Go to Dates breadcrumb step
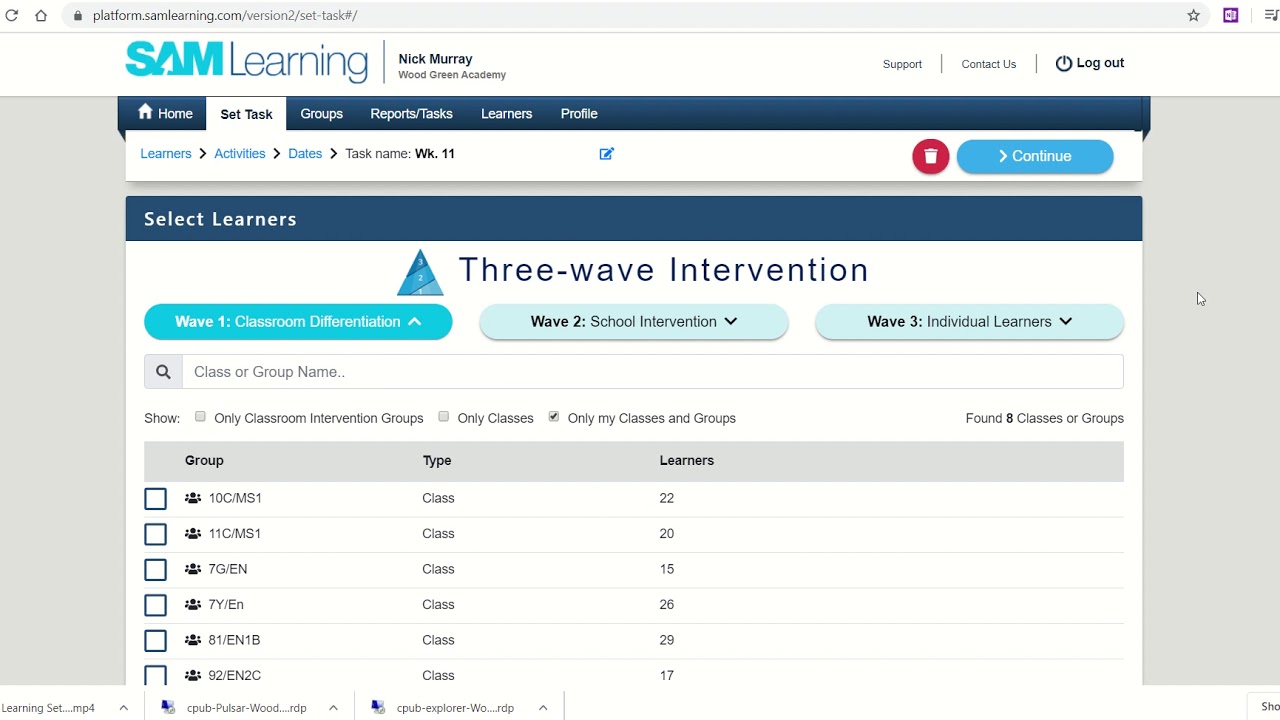 (x=305, y=154)
